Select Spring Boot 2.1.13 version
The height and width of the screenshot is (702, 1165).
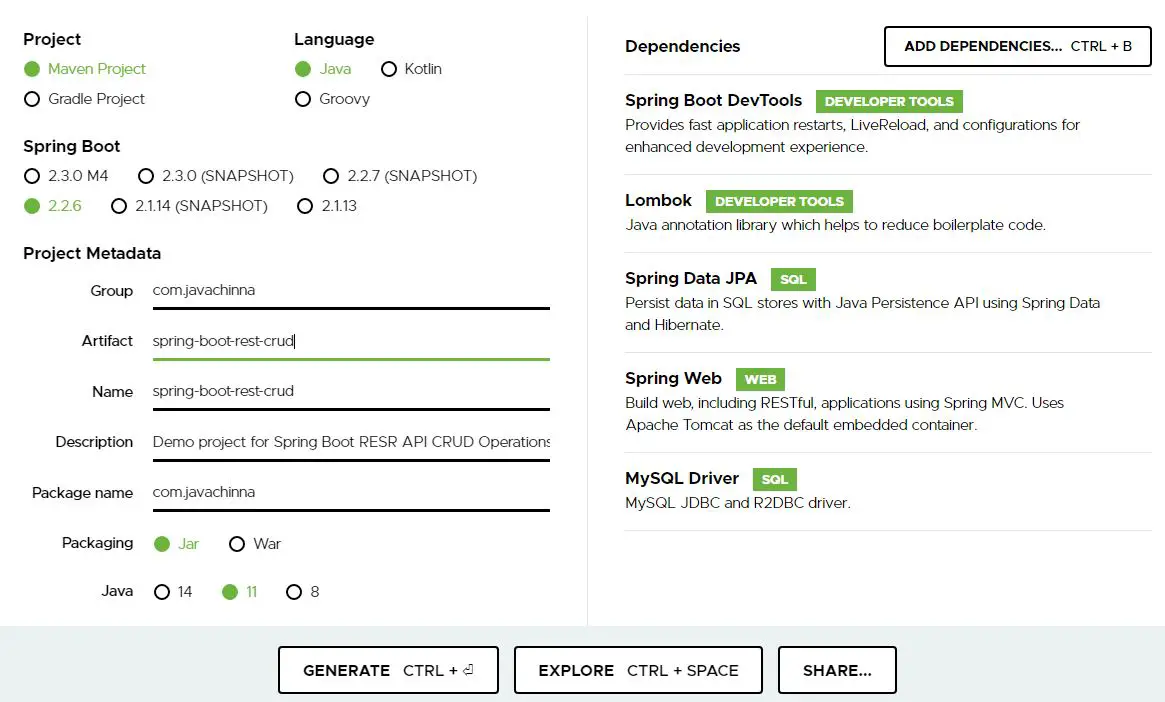[306, 206]
